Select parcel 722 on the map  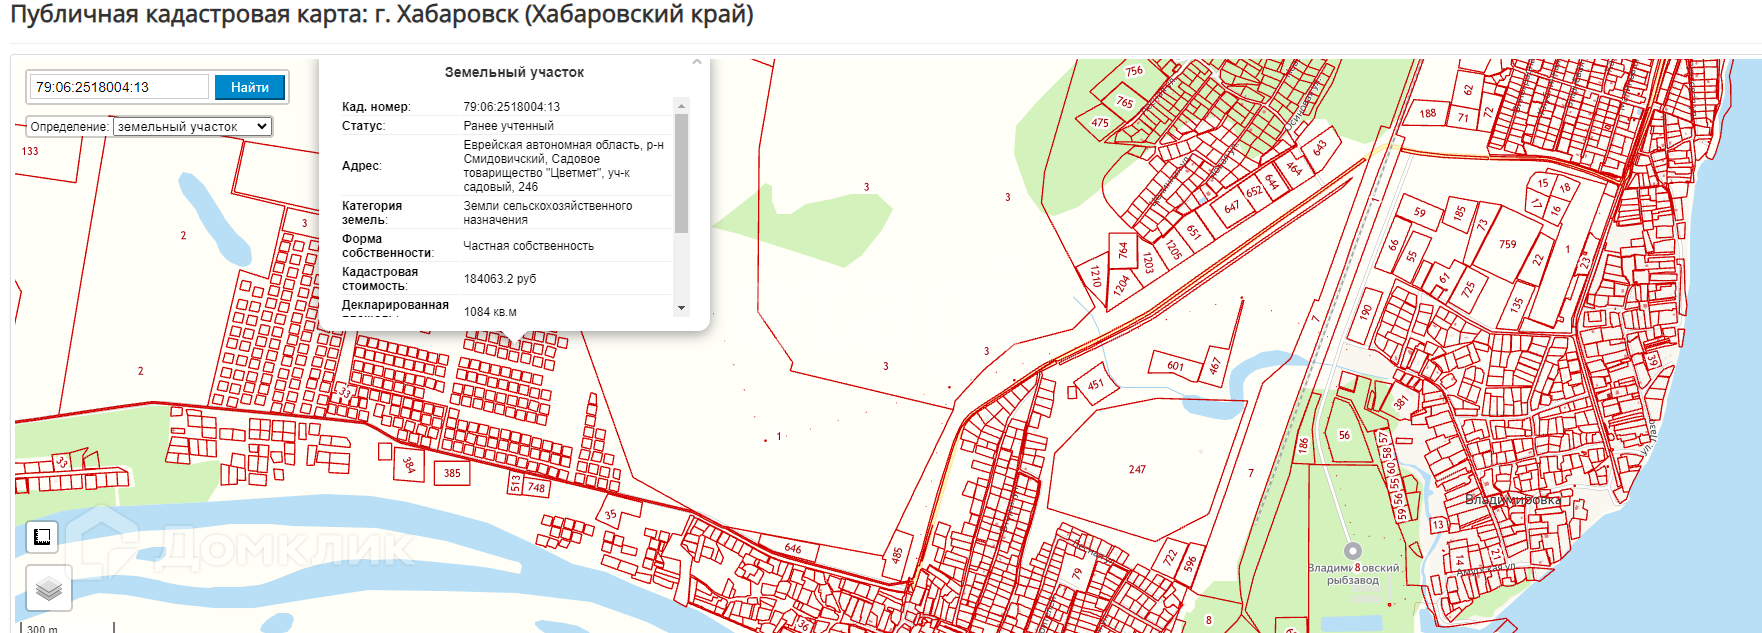[x=1170, y=558]
